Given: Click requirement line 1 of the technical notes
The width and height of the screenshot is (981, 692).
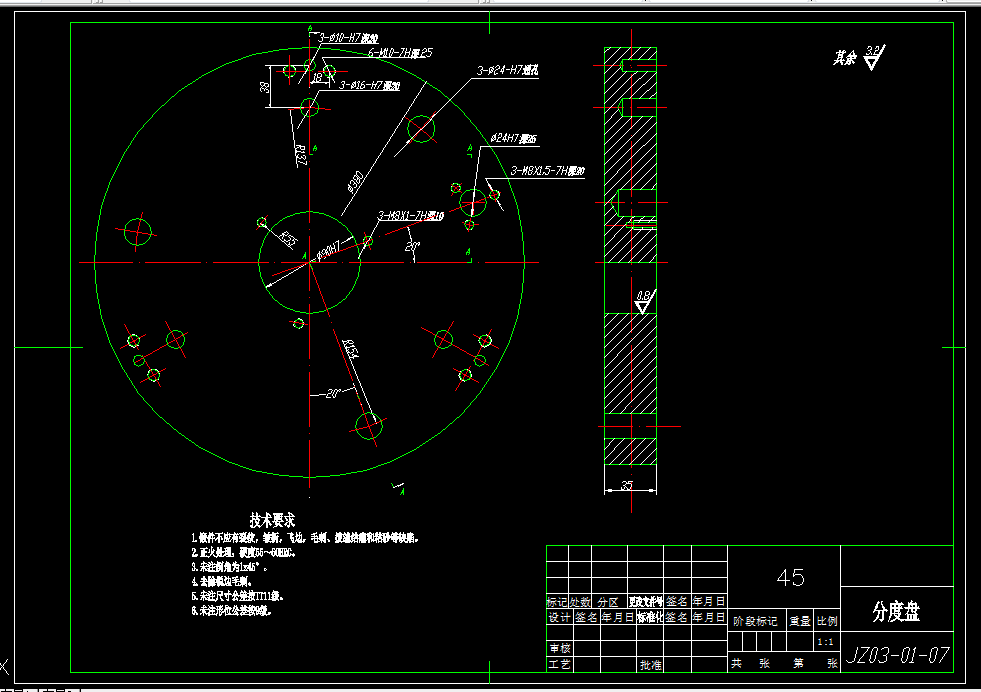Looking at the screenshot, I should 305,538.
